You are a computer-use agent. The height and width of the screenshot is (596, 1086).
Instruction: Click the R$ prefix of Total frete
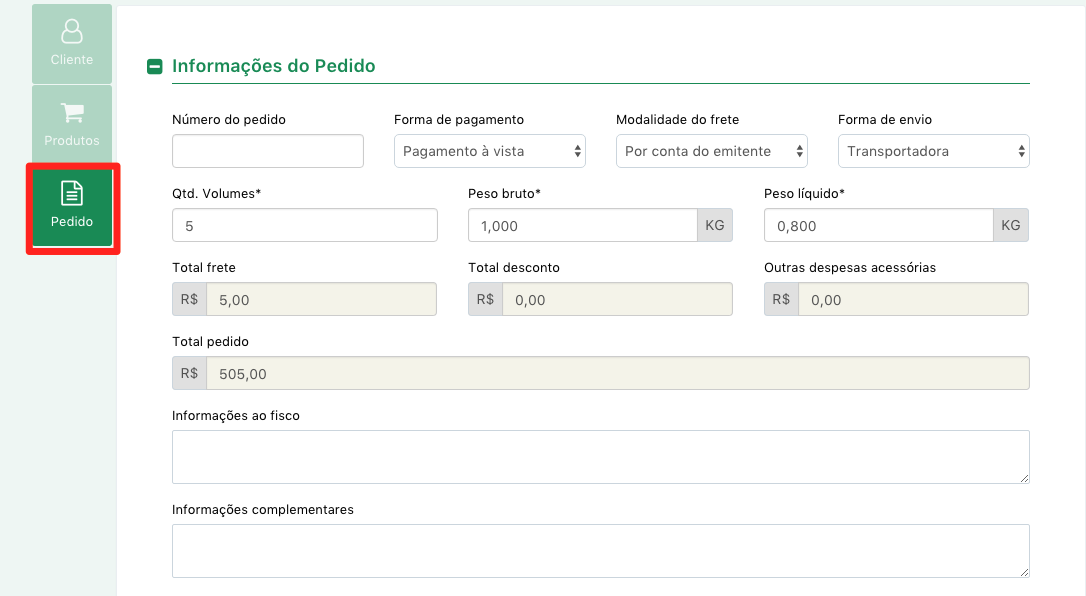(x=190, y=299)
